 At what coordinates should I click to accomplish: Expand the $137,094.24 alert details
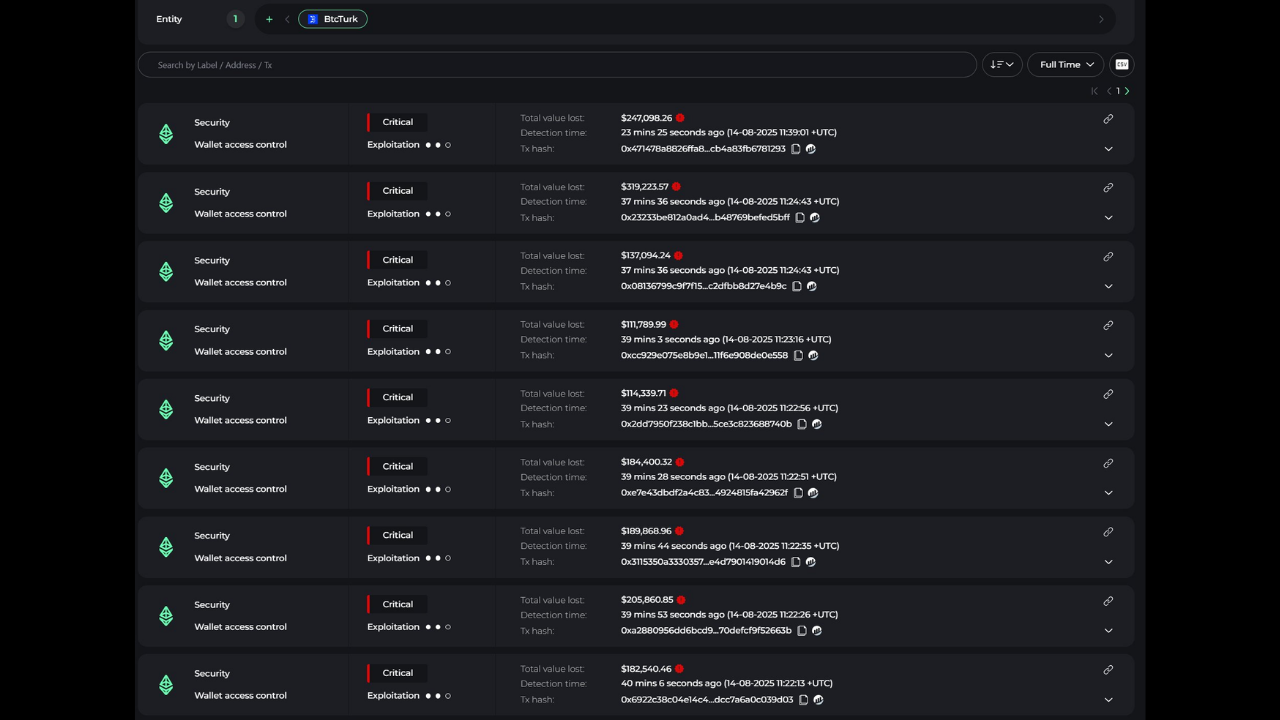point(1108,287)
